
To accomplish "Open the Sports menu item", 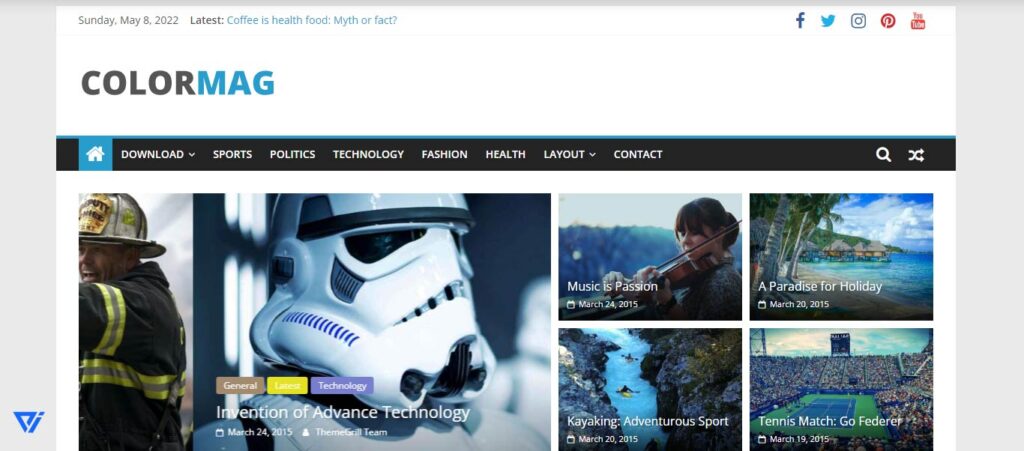I will [232, 155].
